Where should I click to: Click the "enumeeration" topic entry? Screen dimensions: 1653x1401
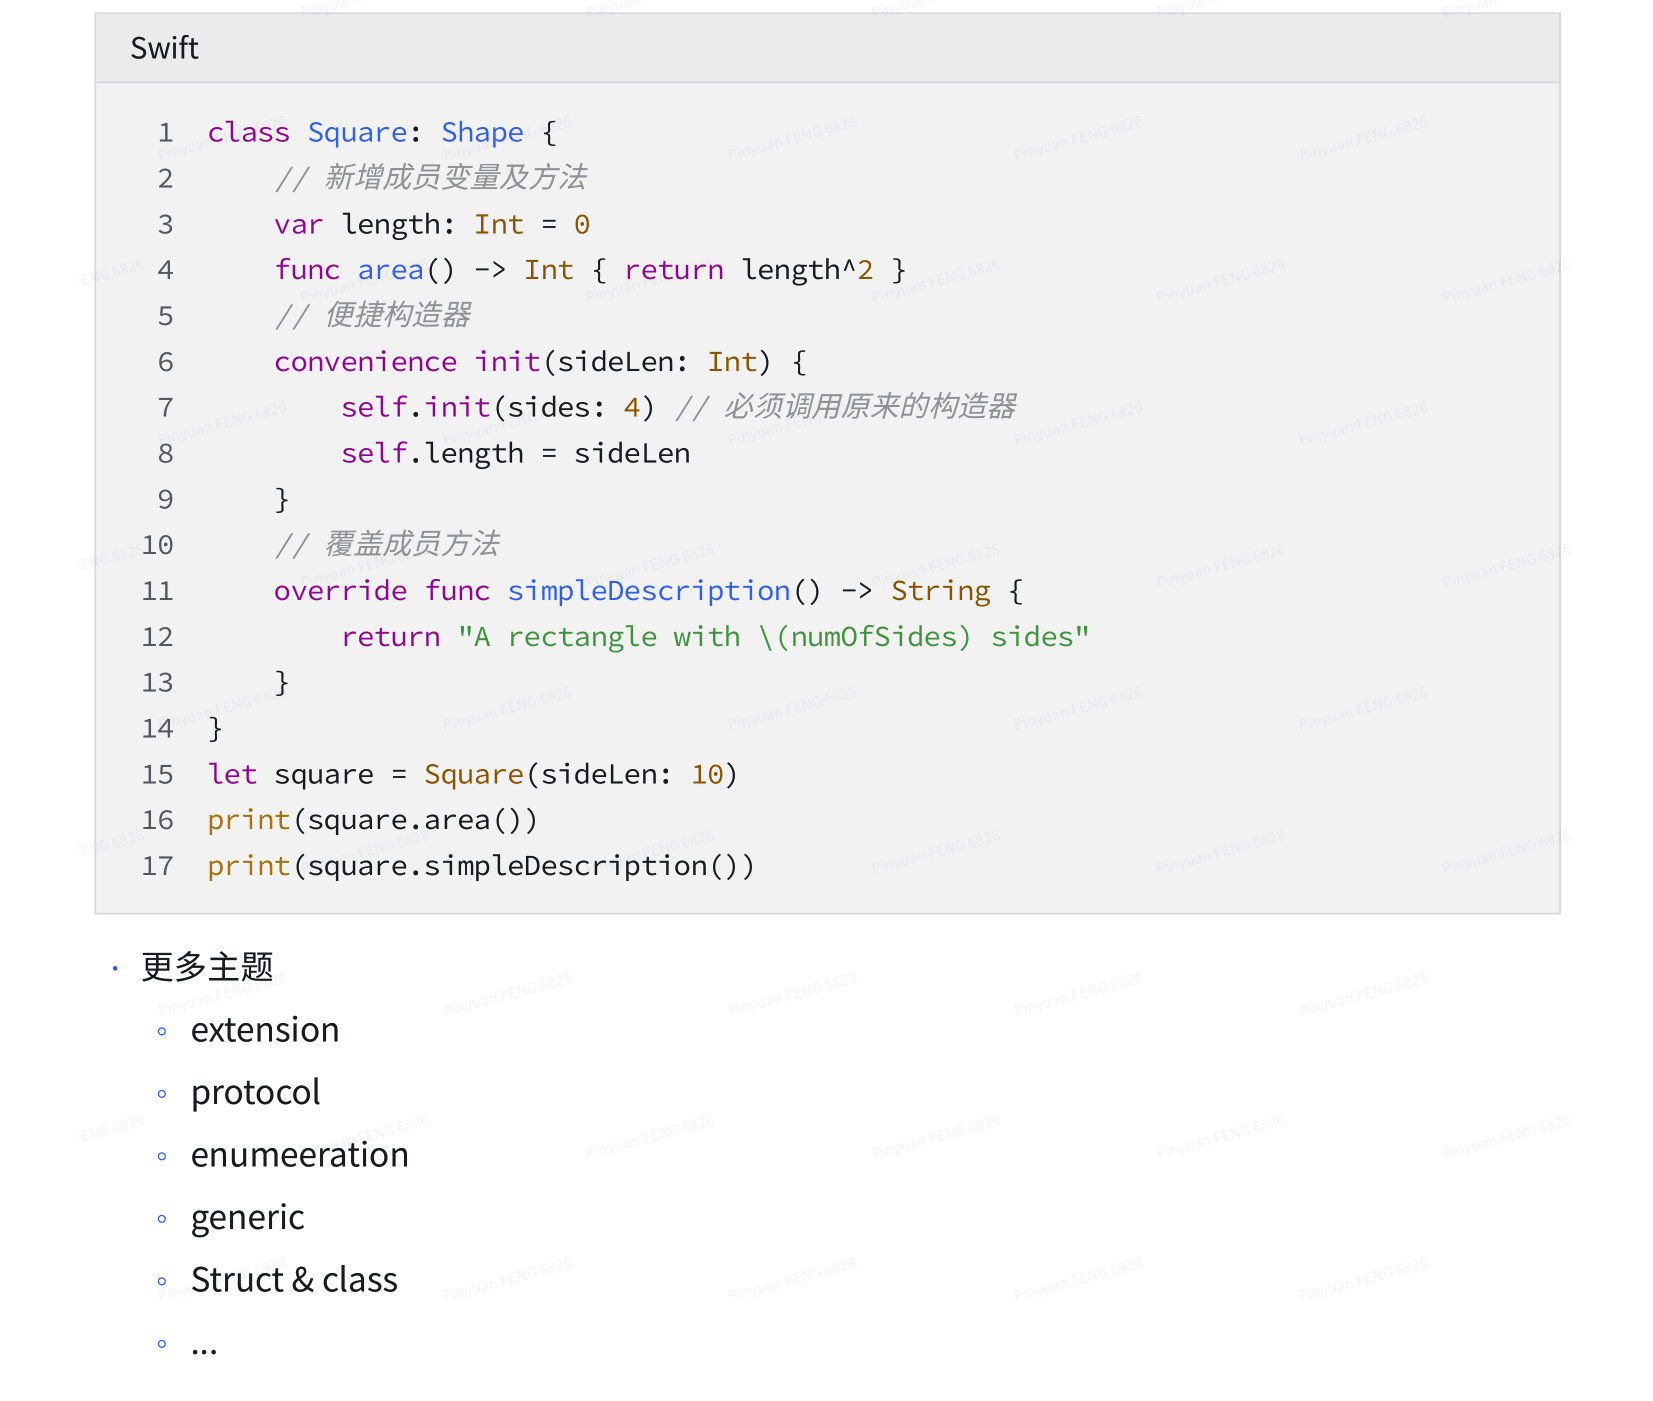[299, 1154]
